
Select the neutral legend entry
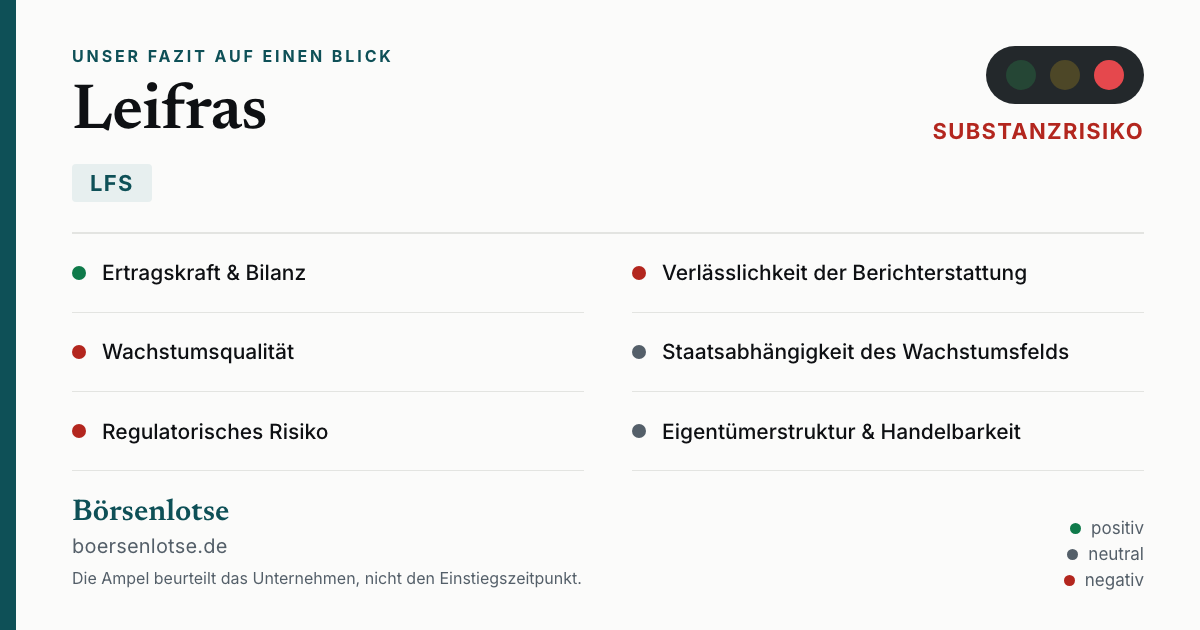click(1105, 554)
